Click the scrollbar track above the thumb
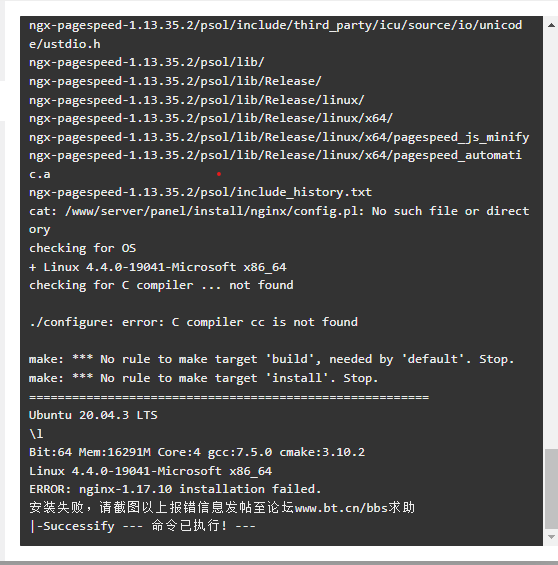Screen dimensions: 558x565 (x=551, y=238)
